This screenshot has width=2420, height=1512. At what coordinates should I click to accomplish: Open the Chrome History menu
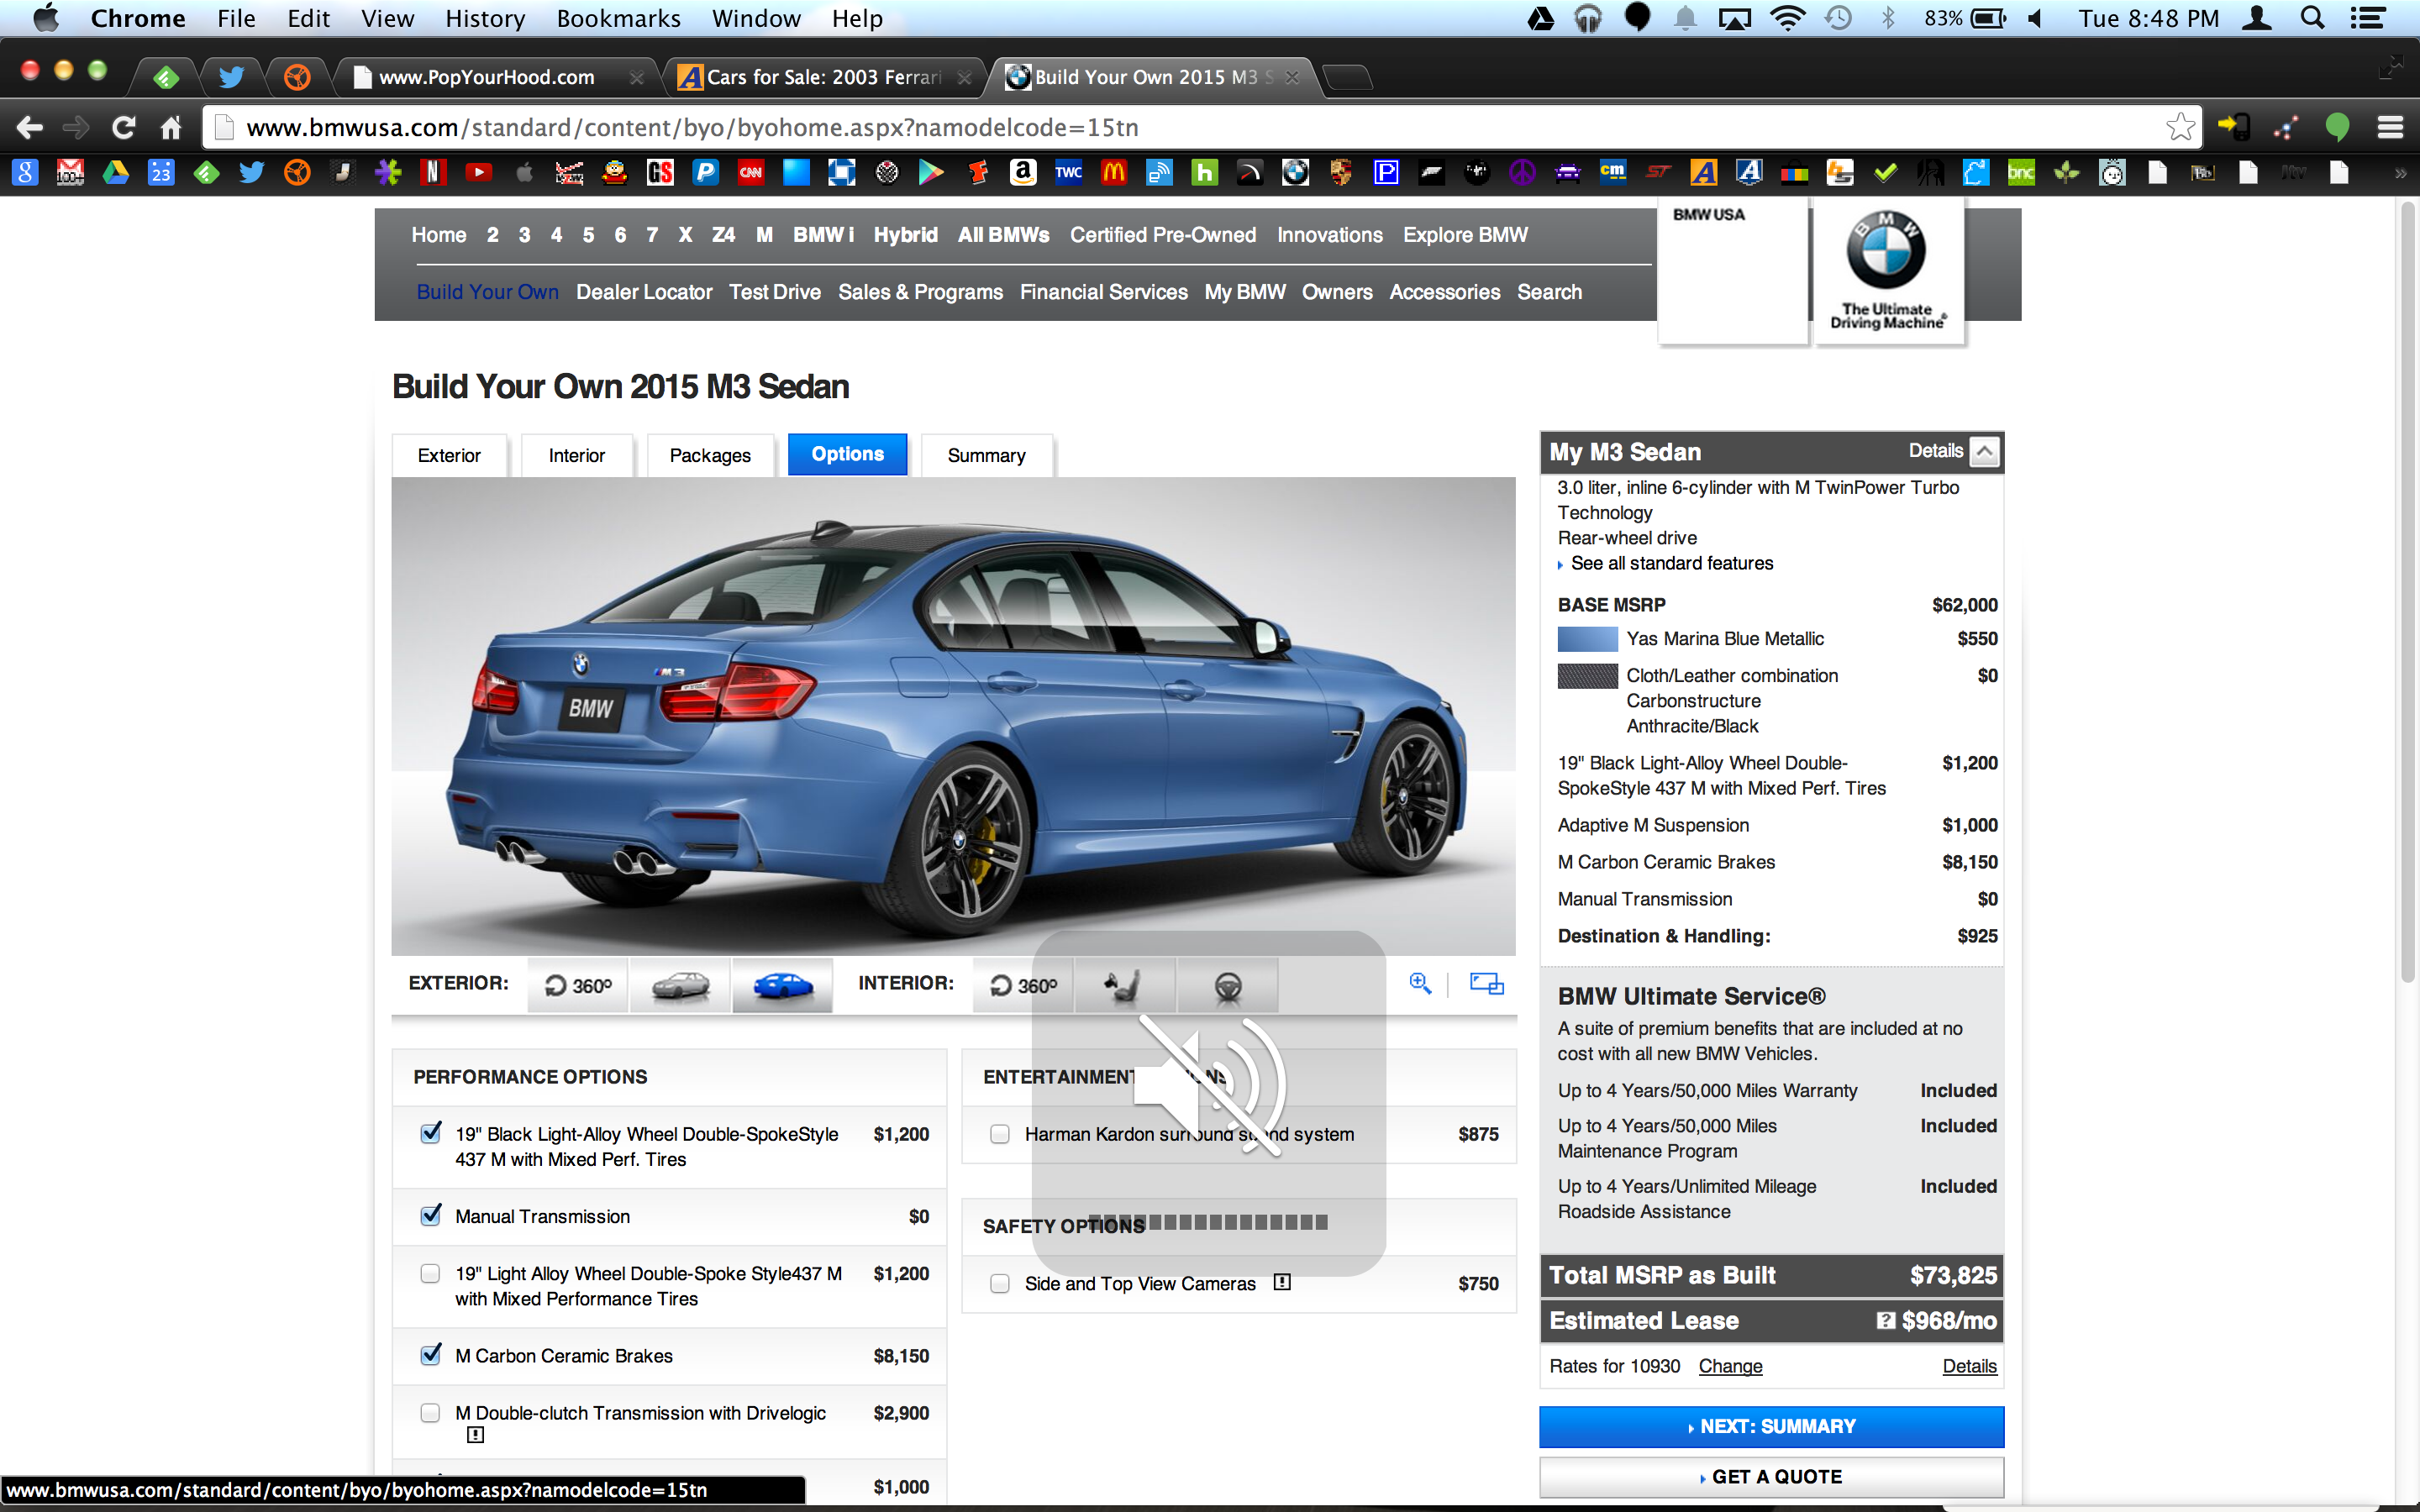click(x=485, y=18)
